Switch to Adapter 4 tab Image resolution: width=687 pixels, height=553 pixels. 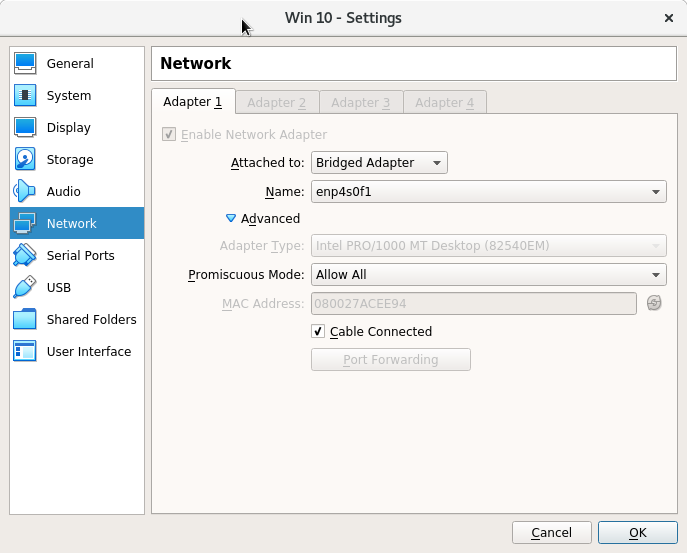[x=444, y=103]
